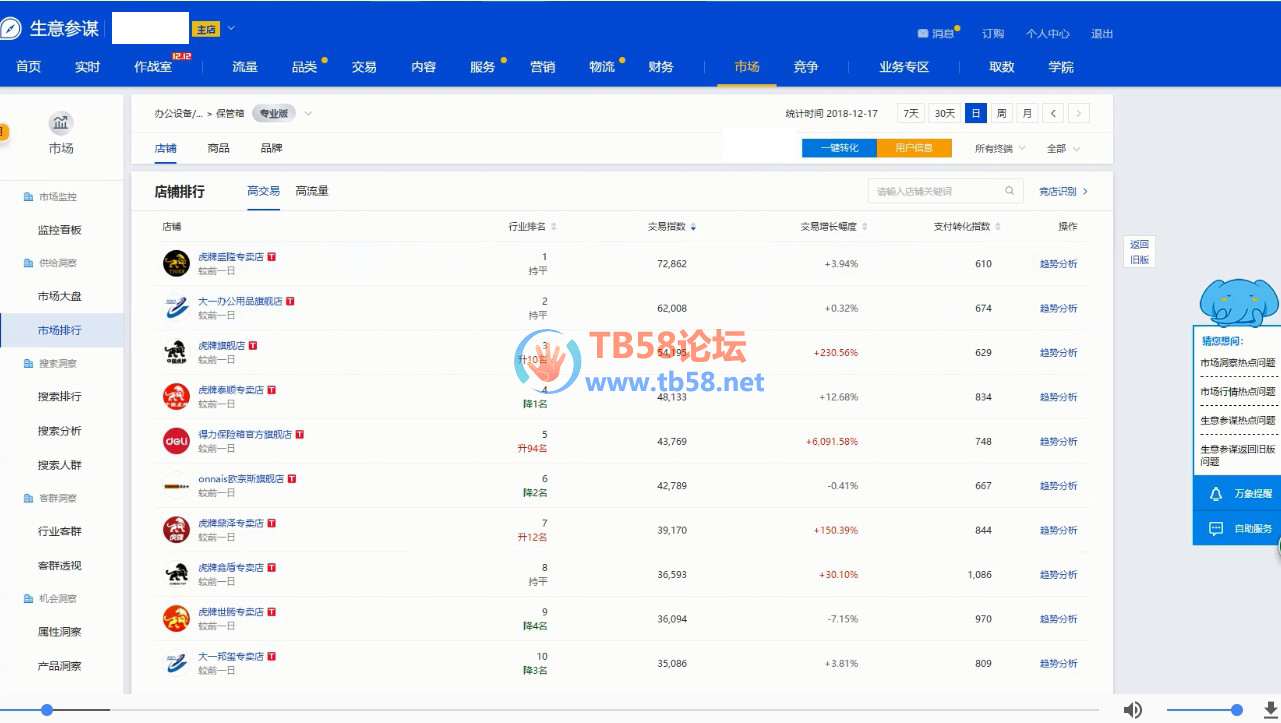Open the 所有终端 dropdown

click(1001, 149)
